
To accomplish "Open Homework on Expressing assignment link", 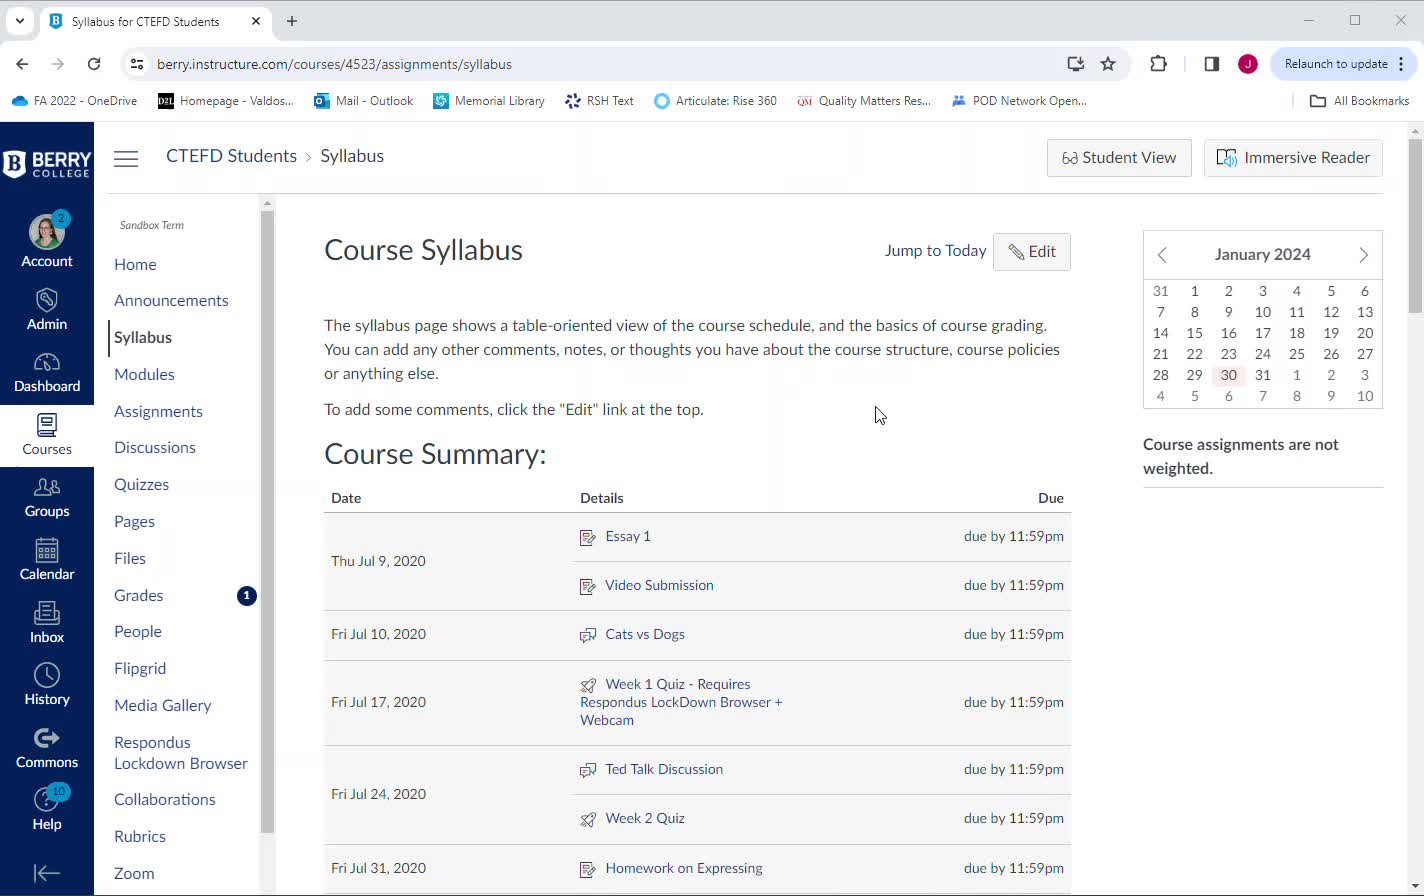I will pyautogui.click(x=684, y=868).
